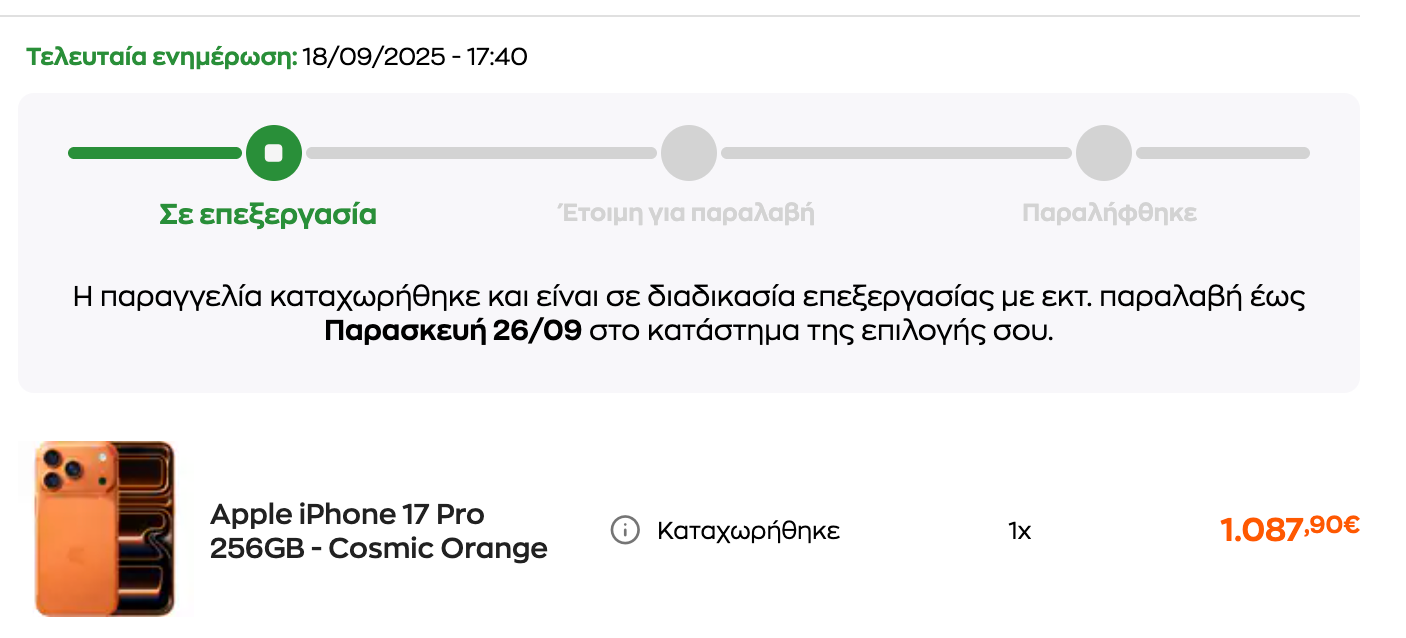Select the Παραλήφθηκε step label
The height and width of the screenshot is (638, 1406).
coord(1109,213)
